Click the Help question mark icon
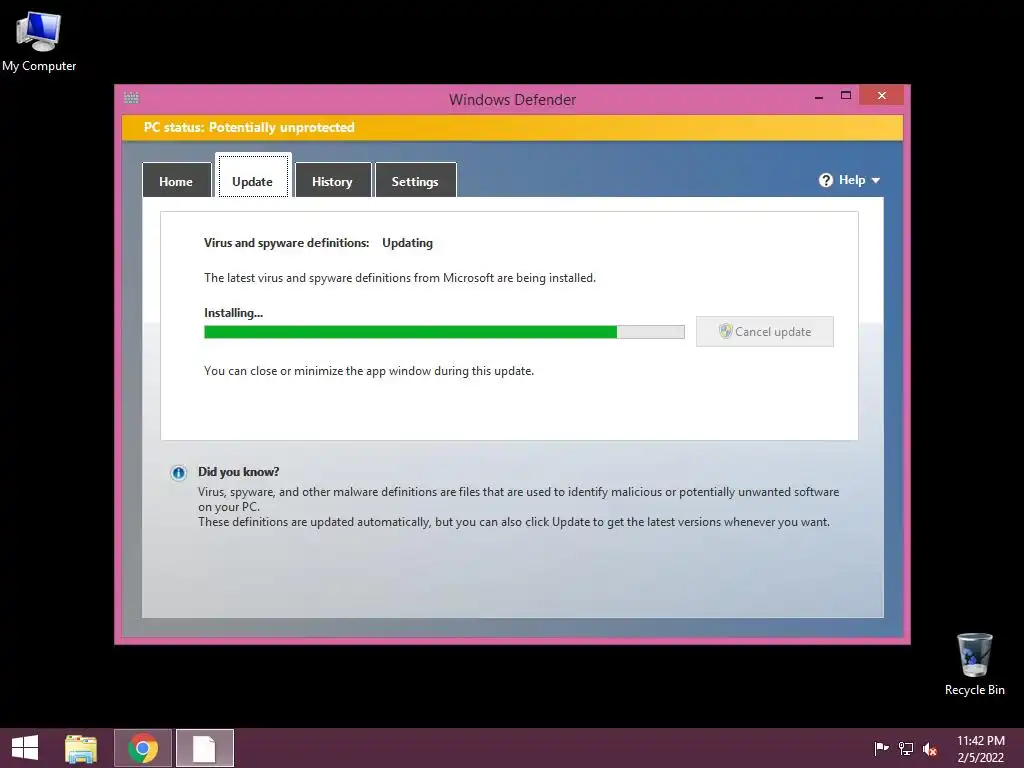Viewport: 1024px width, 768px height. pyautogui.click(x=826, y=180)
